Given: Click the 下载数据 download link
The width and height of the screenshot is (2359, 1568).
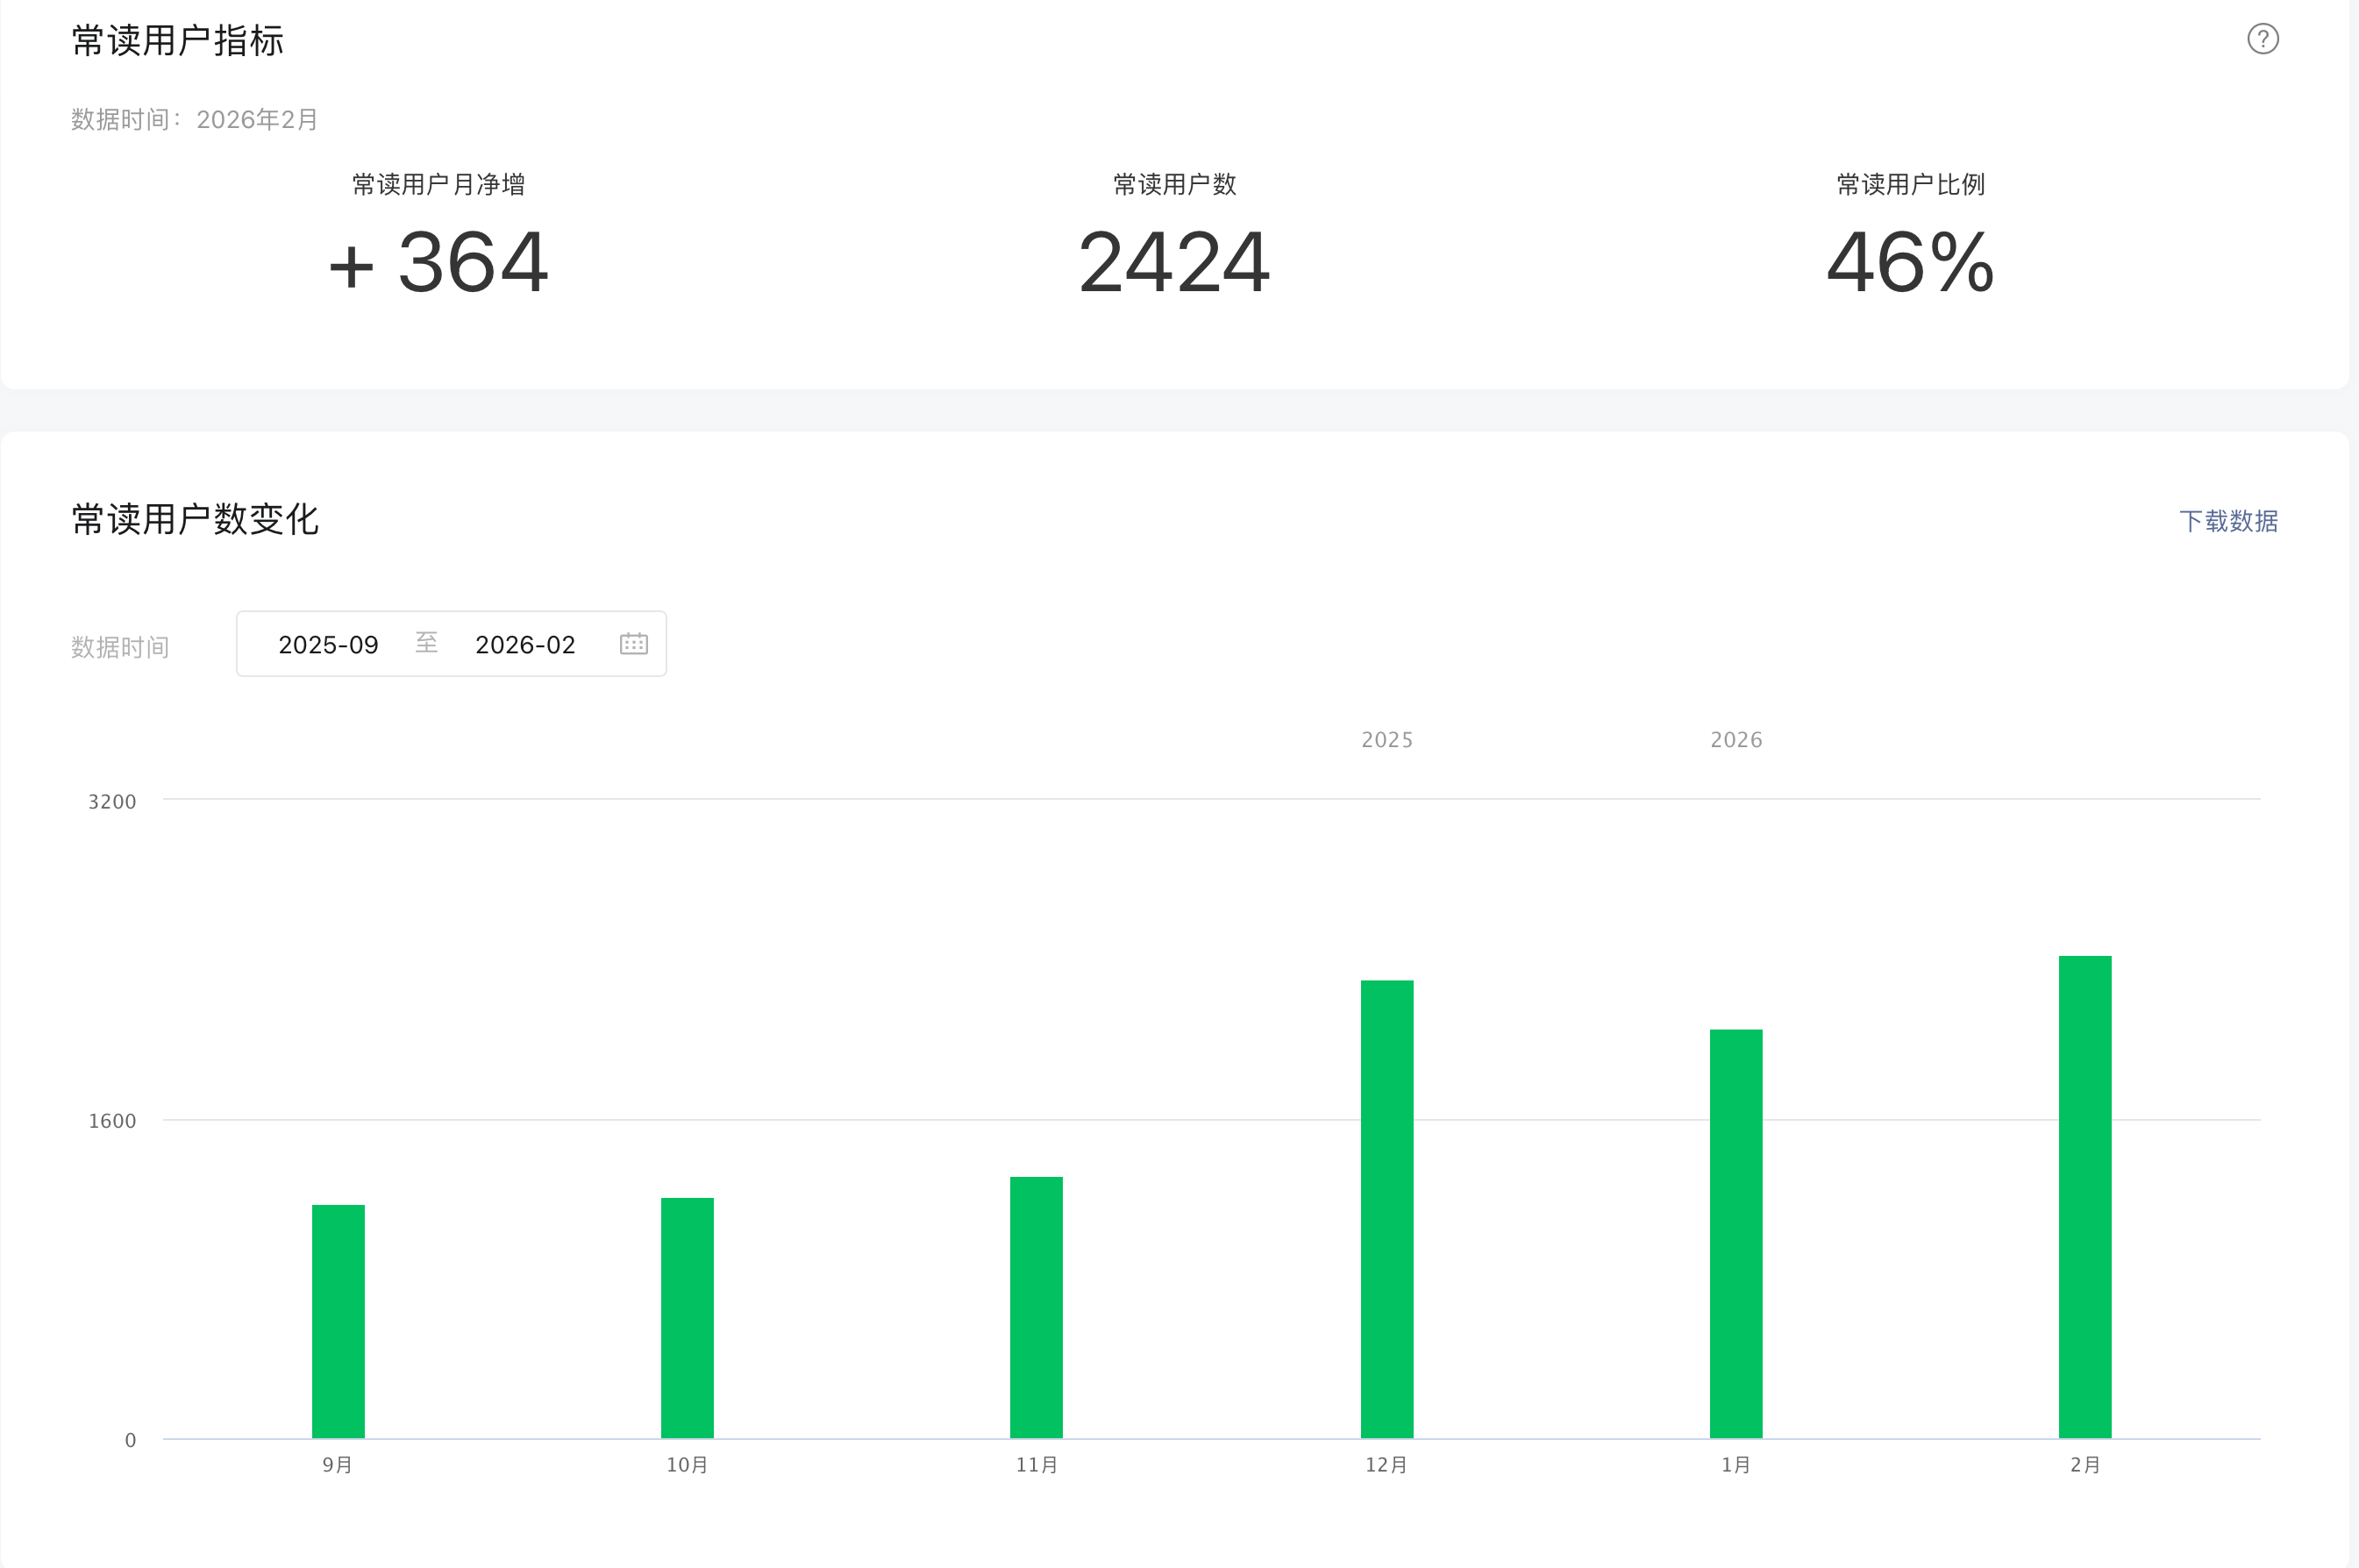Looking at the screenshot, I should click(x=2228, y=521).
